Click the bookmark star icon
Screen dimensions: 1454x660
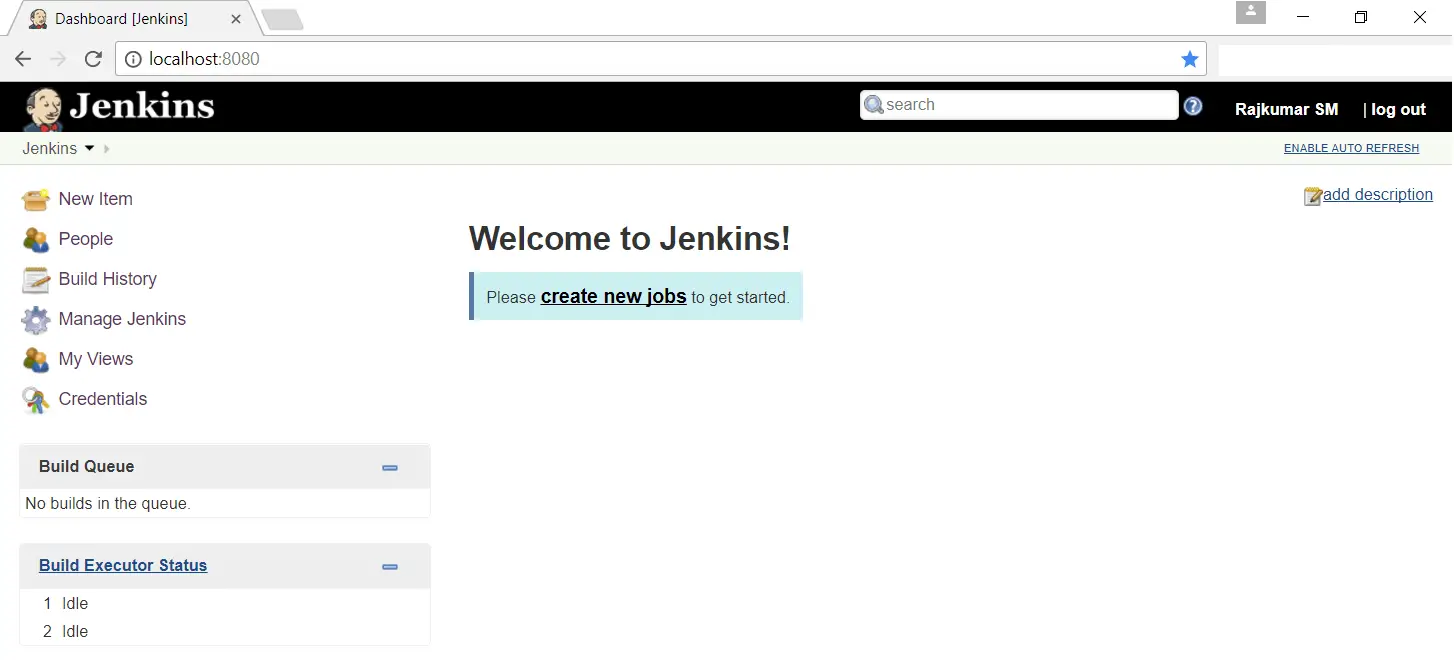point(1190,59)
